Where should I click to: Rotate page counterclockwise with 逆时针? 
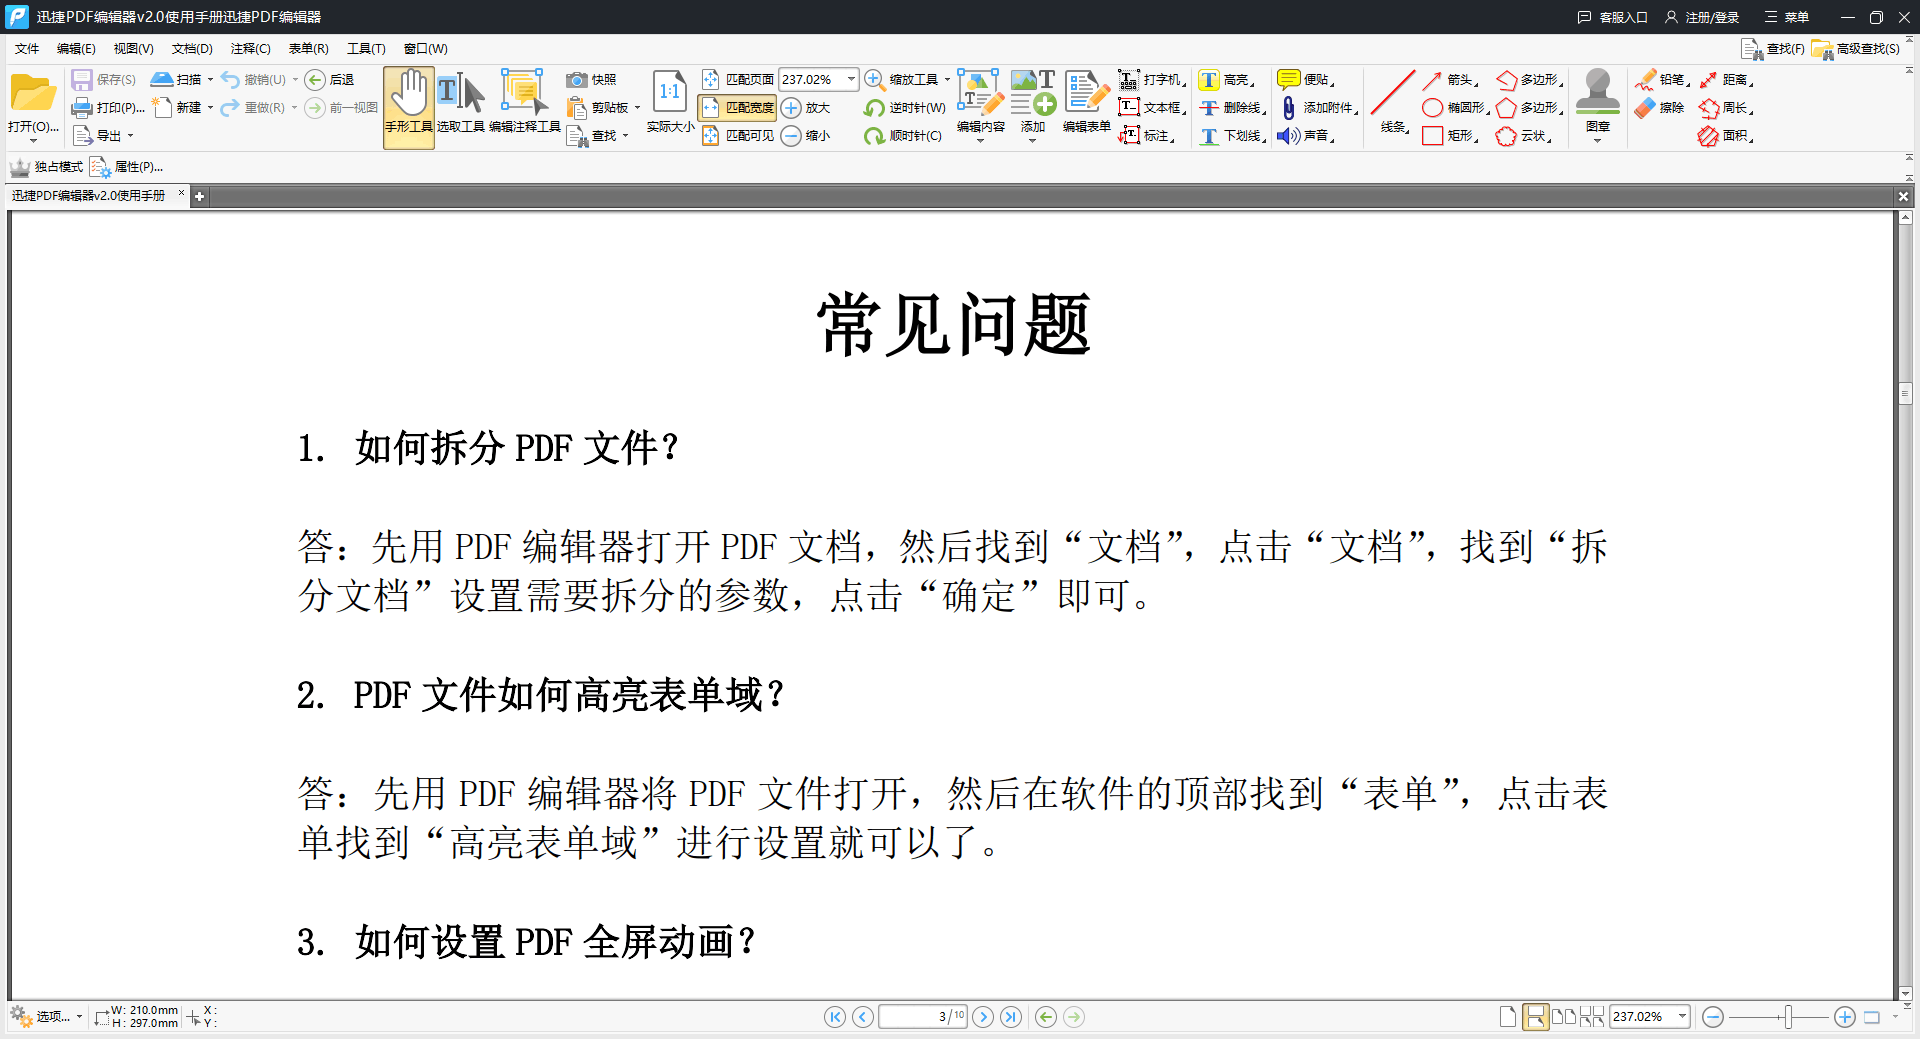[905, 107]
